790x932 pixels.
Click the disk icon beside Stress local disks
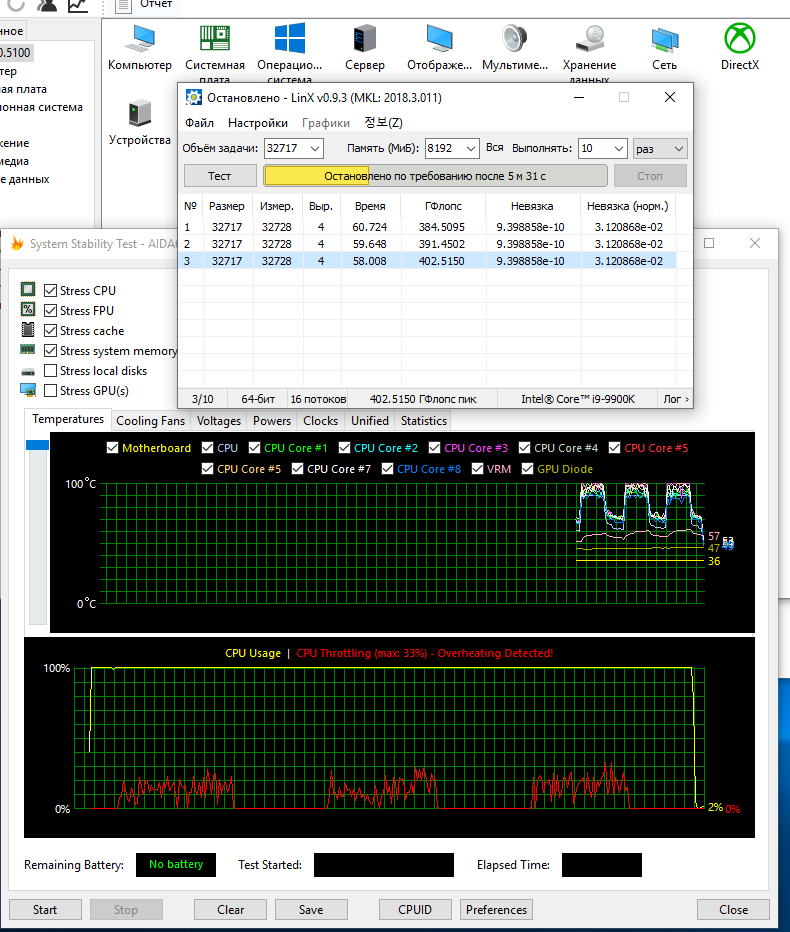27,371
